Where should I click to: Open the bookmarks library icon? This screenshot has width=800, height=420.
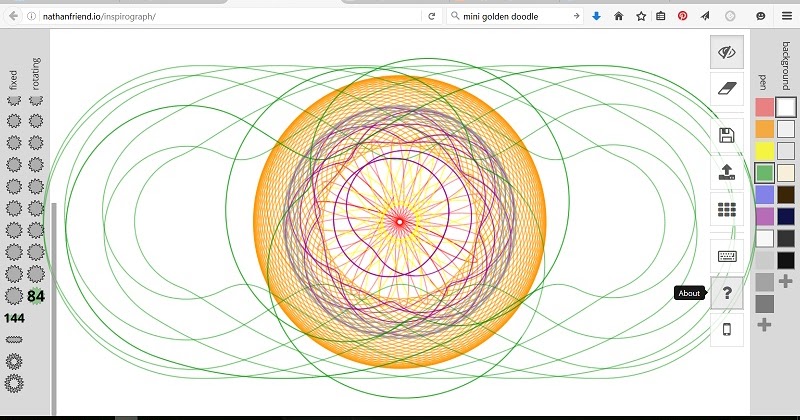660,16
